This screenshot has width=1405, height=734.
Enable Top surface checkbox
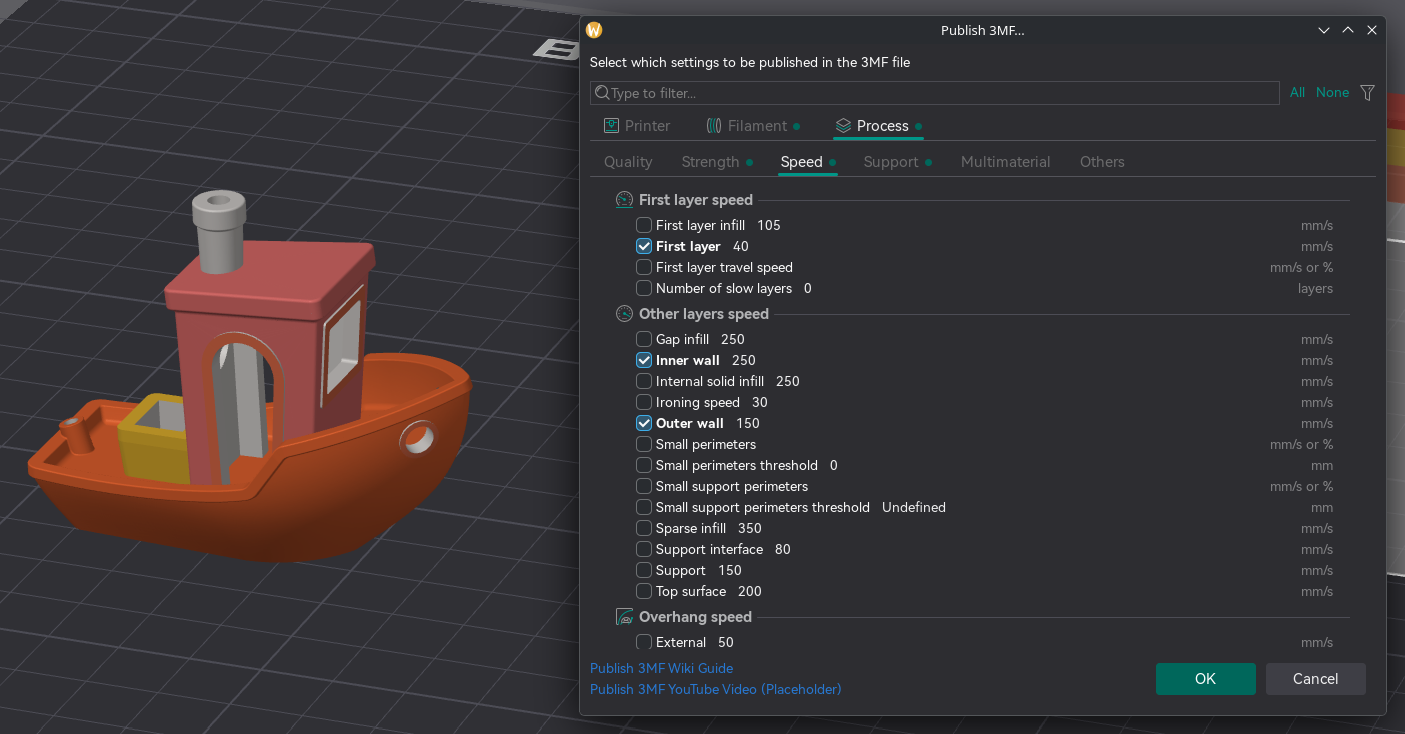coord(644,591)
